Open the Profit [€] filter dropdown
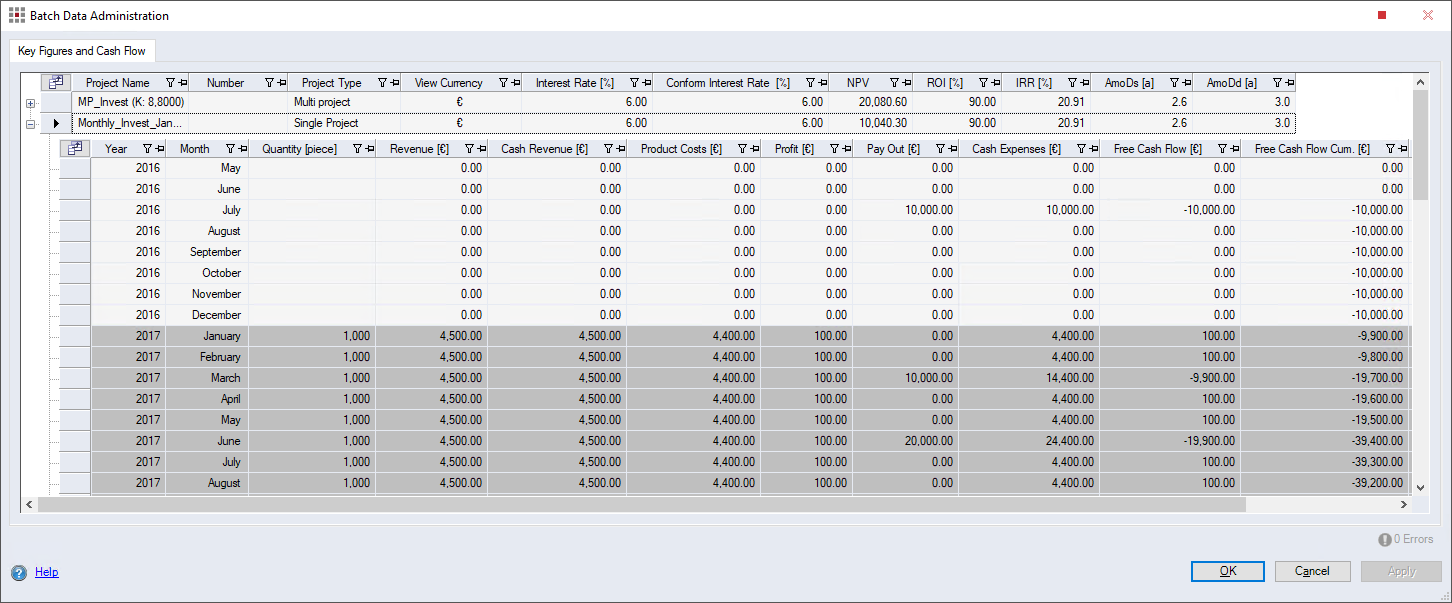This screenshot has width=1452, height=603. (x=832, y=149)
